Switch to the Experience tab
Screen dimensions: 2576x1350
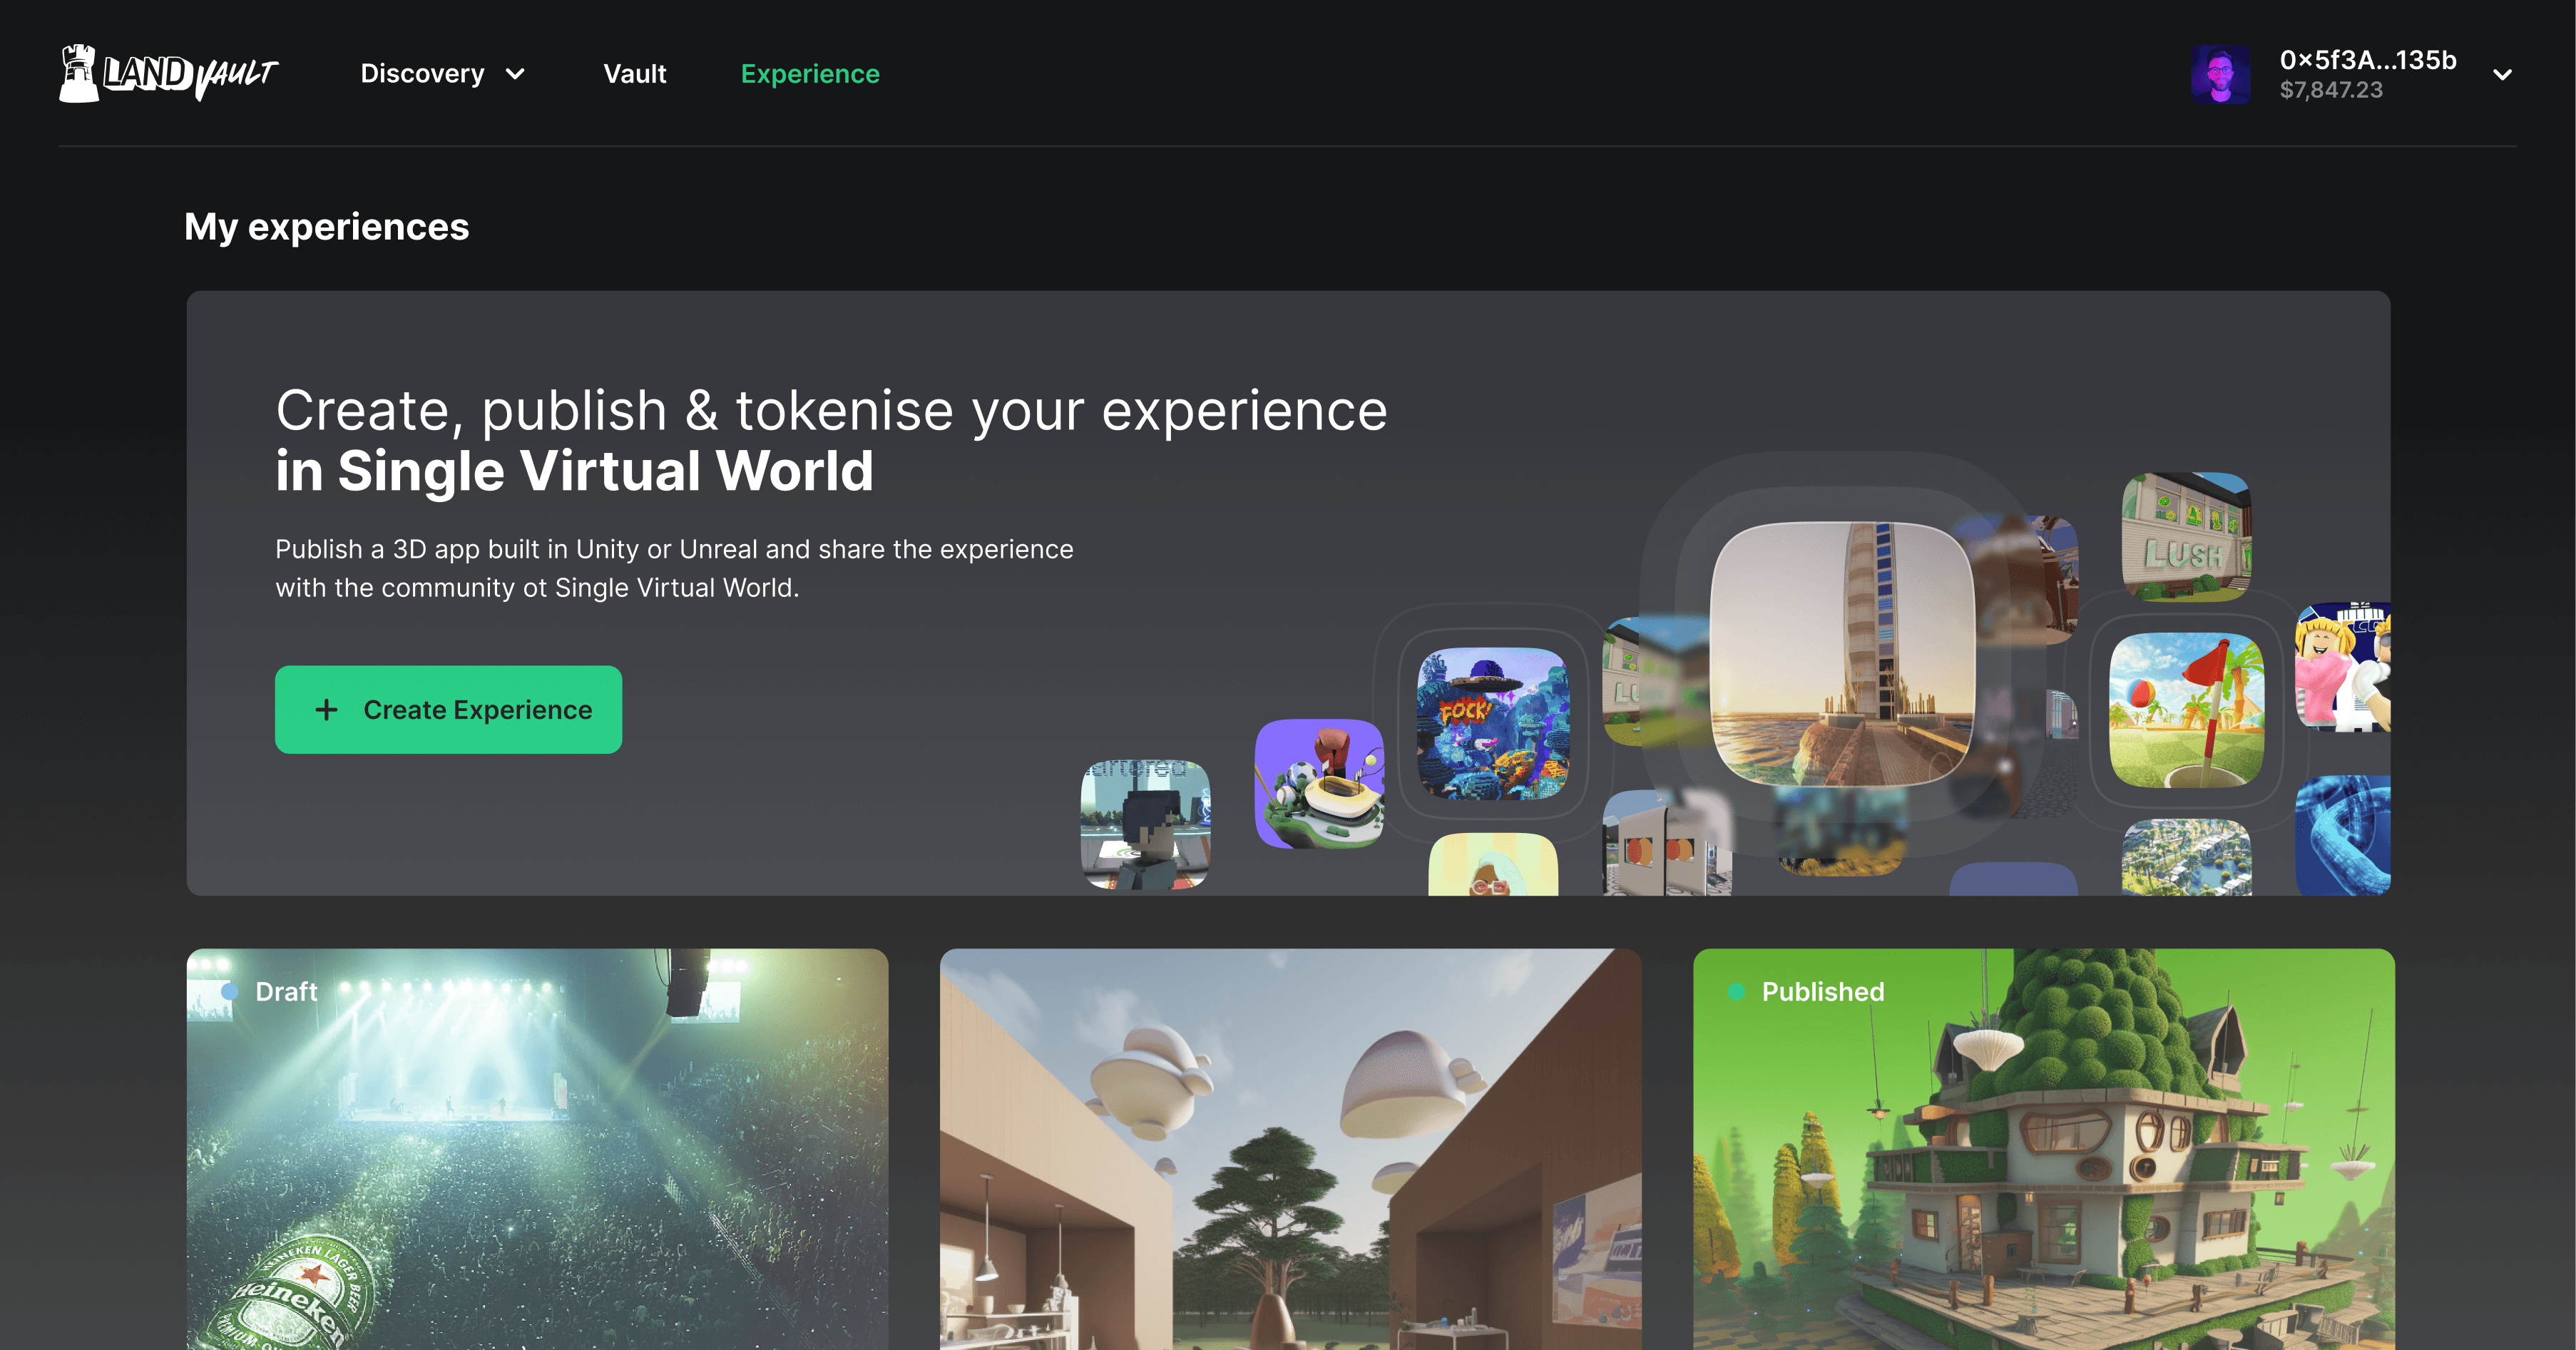pos(809,74)
